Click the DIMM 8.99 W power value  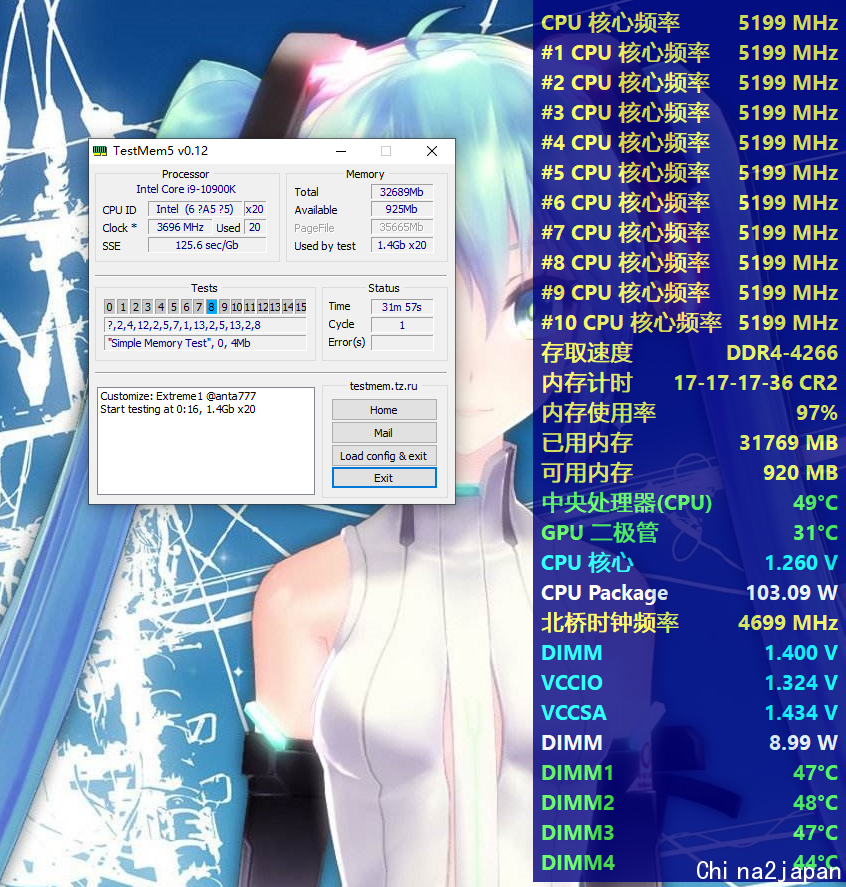click(803, 743)
